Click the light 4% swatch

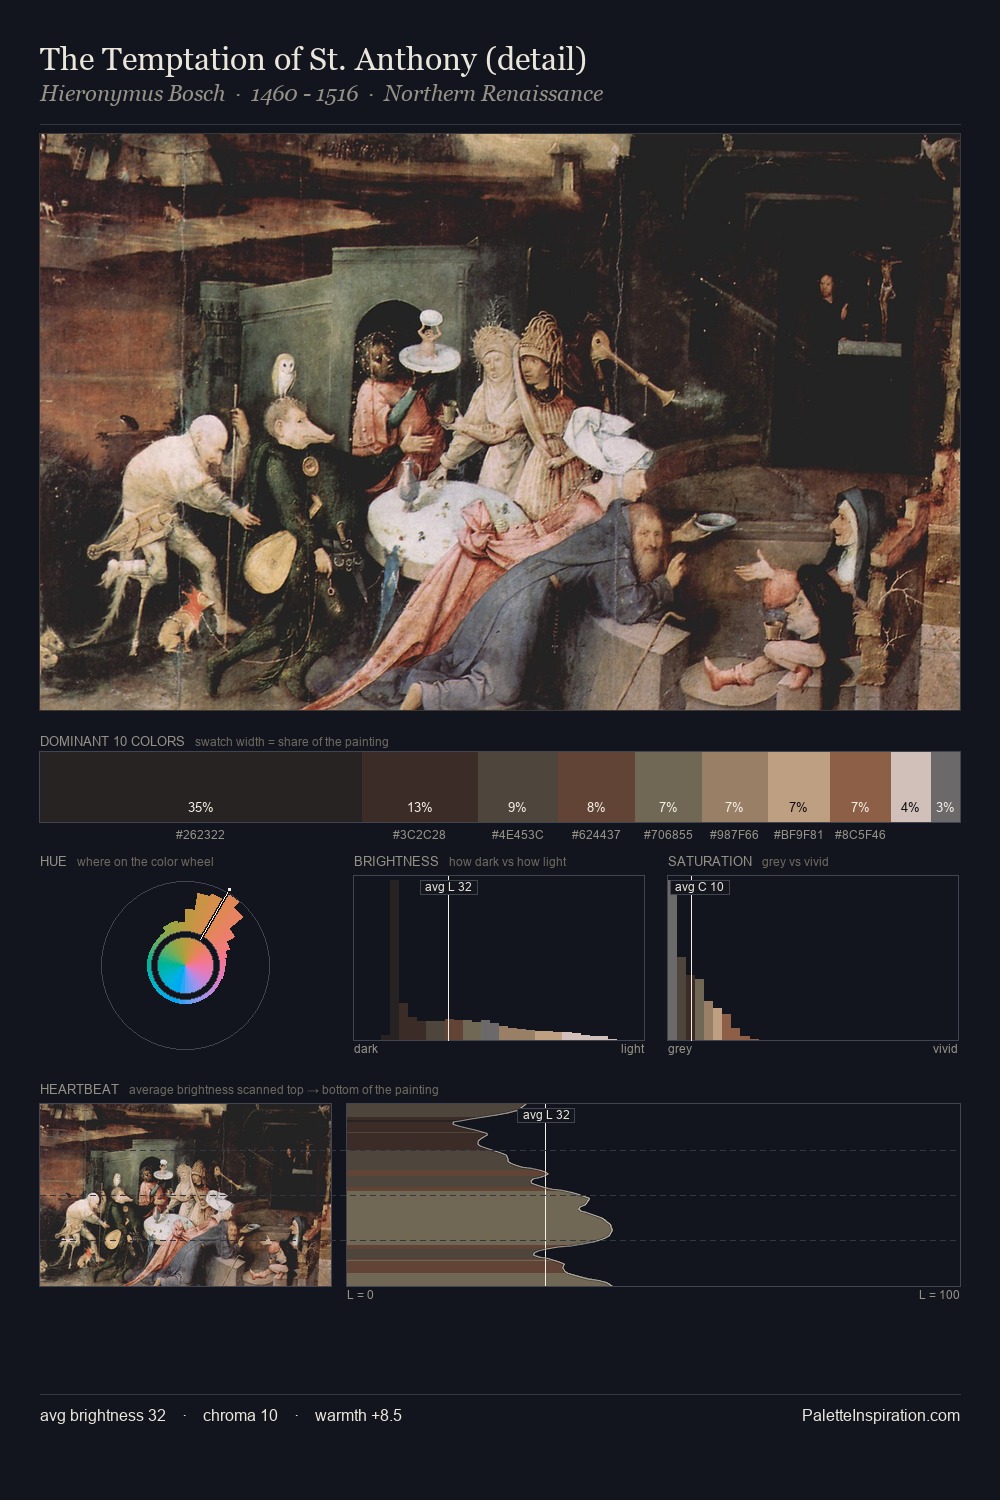911,787
